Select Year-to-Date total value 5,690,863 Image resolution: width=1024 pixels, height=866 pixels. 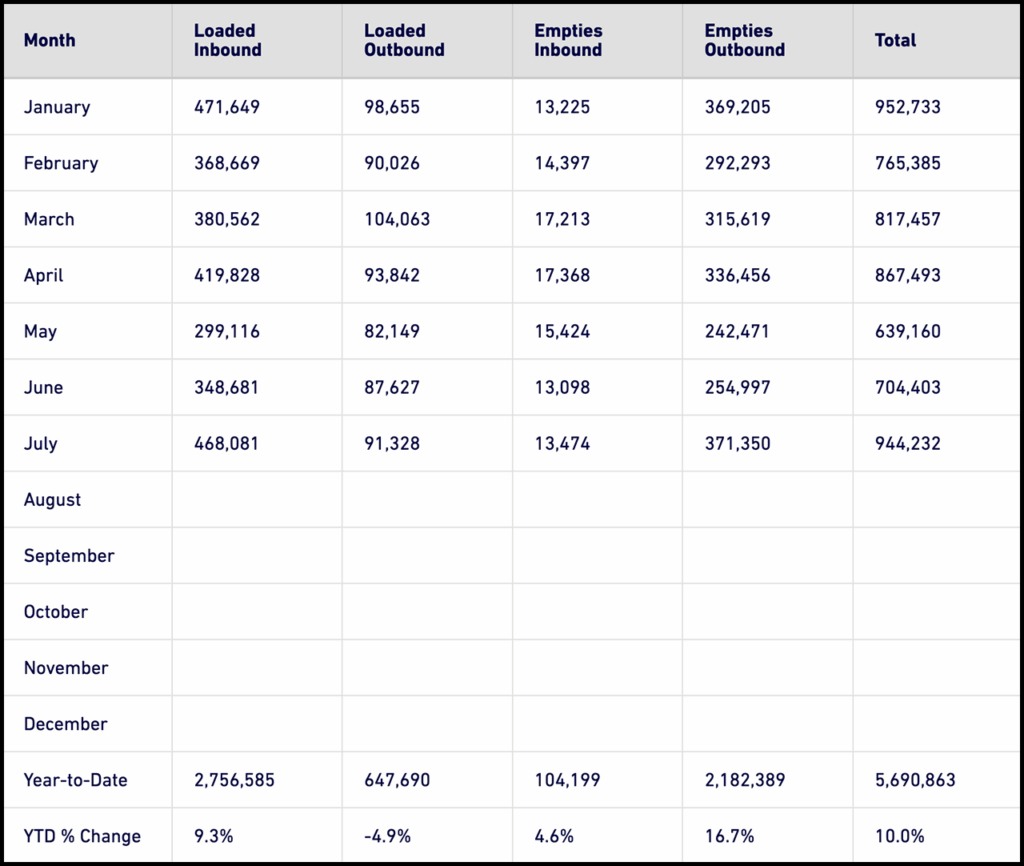[x=914, y=779]
